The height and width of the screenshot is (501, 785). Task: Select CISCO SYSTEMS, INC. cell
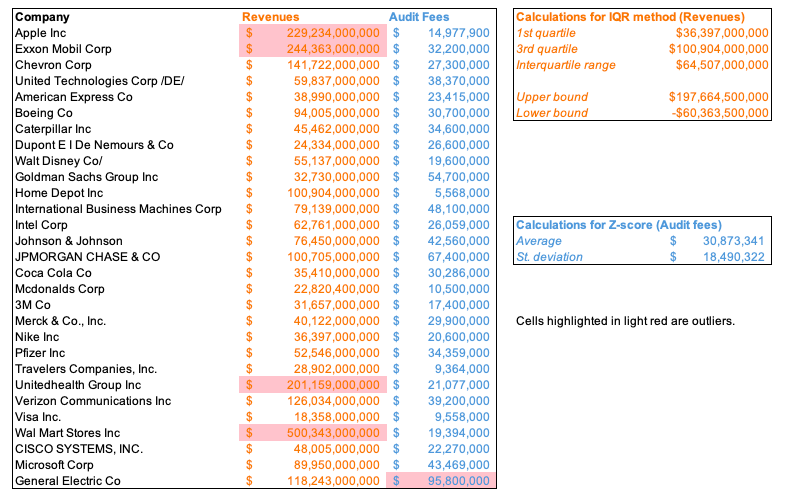(79, 449)
